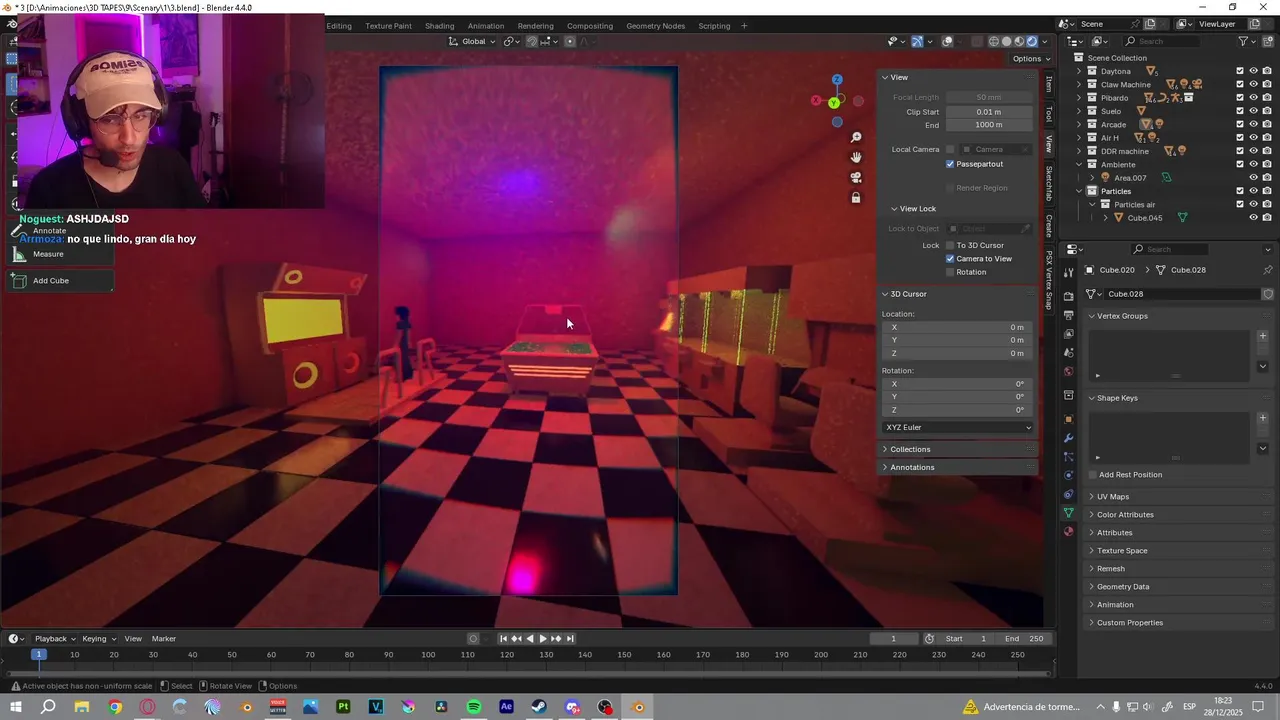Screen dimensions: 1280x720
Task: Disable Suelo collection in renders
Action: (x=1267, y=111)
